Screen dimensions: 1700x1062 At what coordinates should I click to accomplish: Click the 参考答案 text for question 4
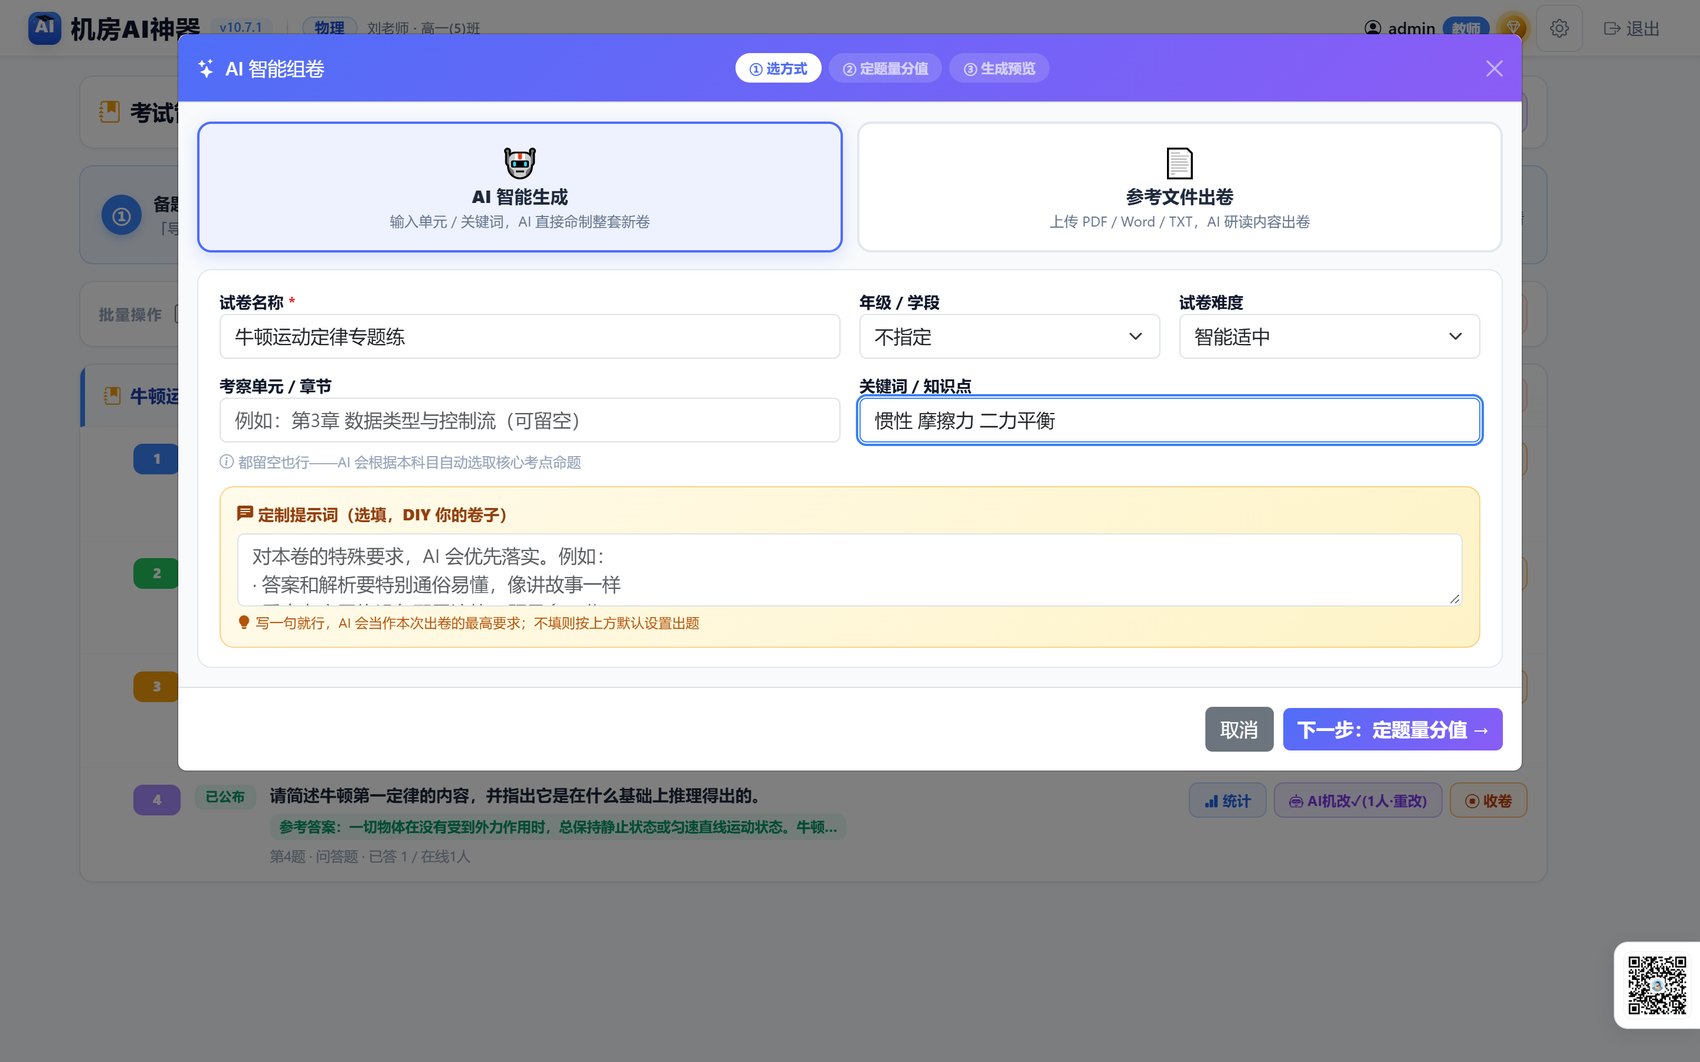(558, 827)
